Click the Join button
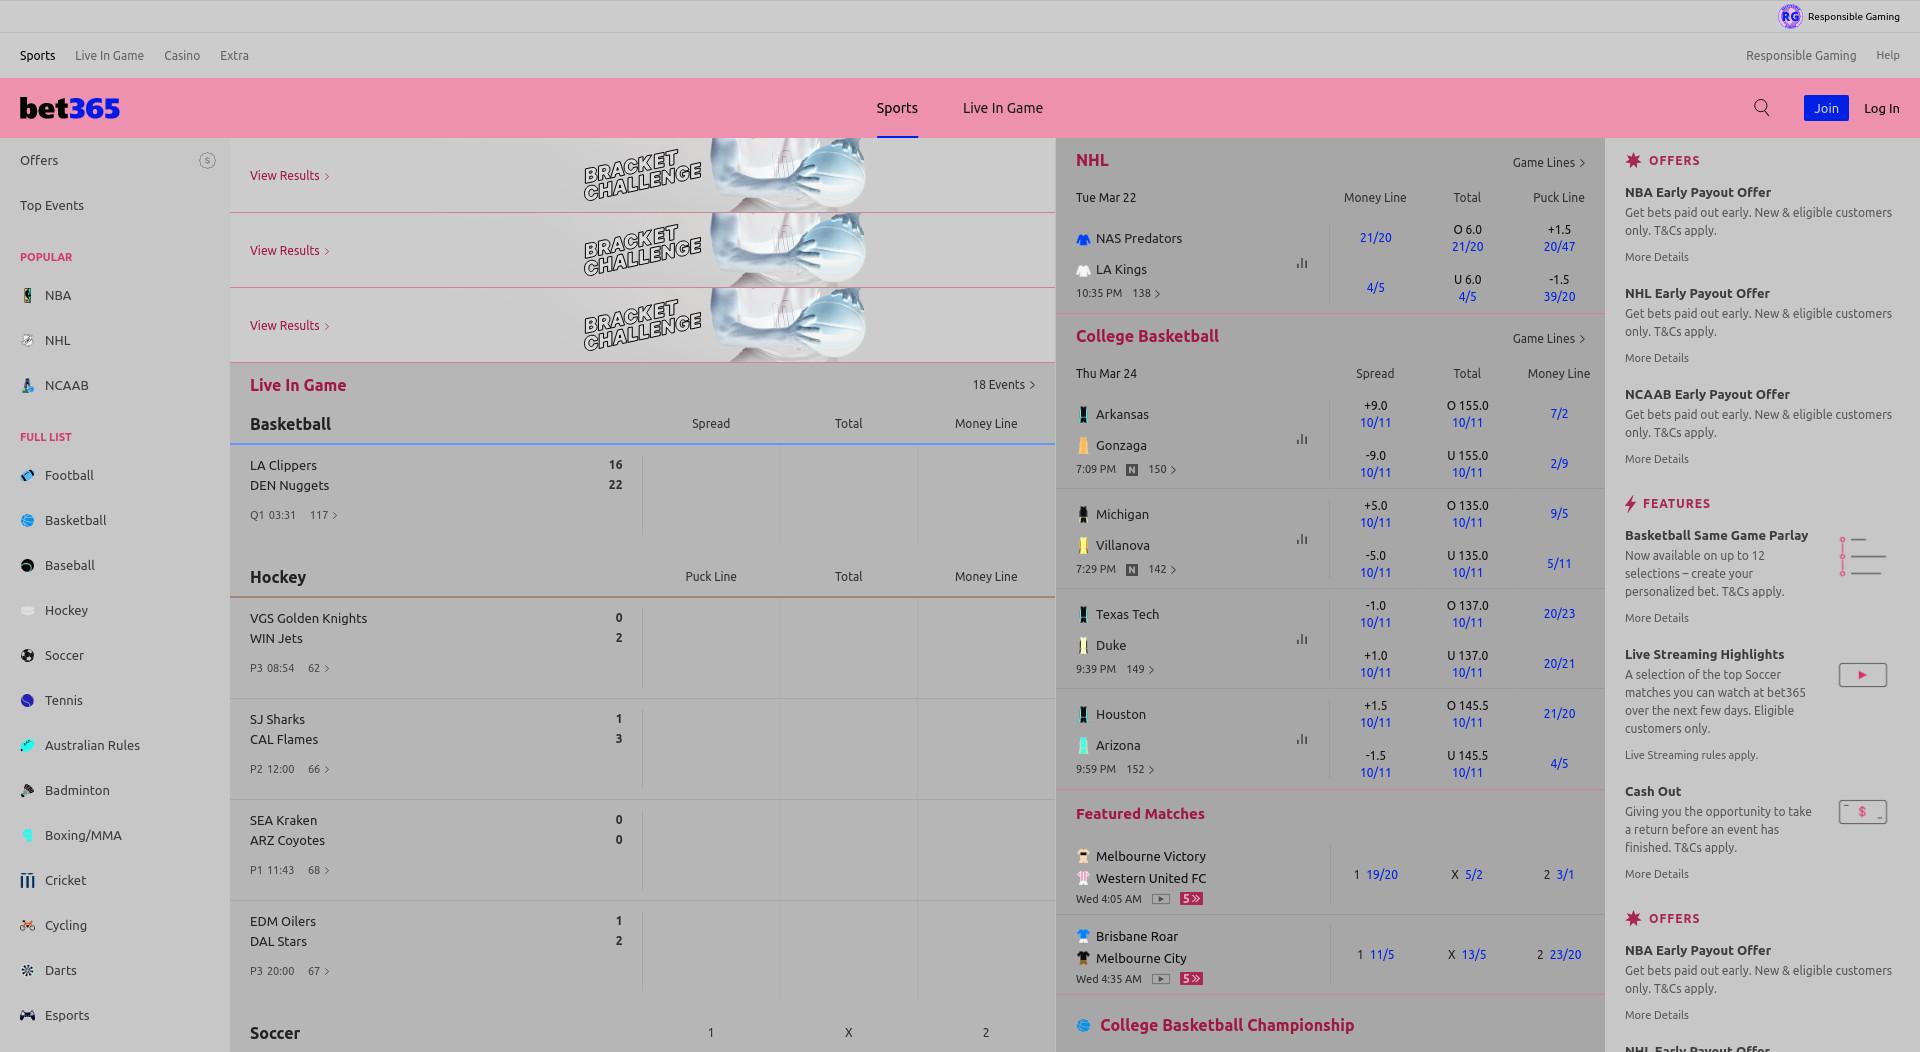This screenshot has width=1920, height=1052. (x=1826, y=108)
